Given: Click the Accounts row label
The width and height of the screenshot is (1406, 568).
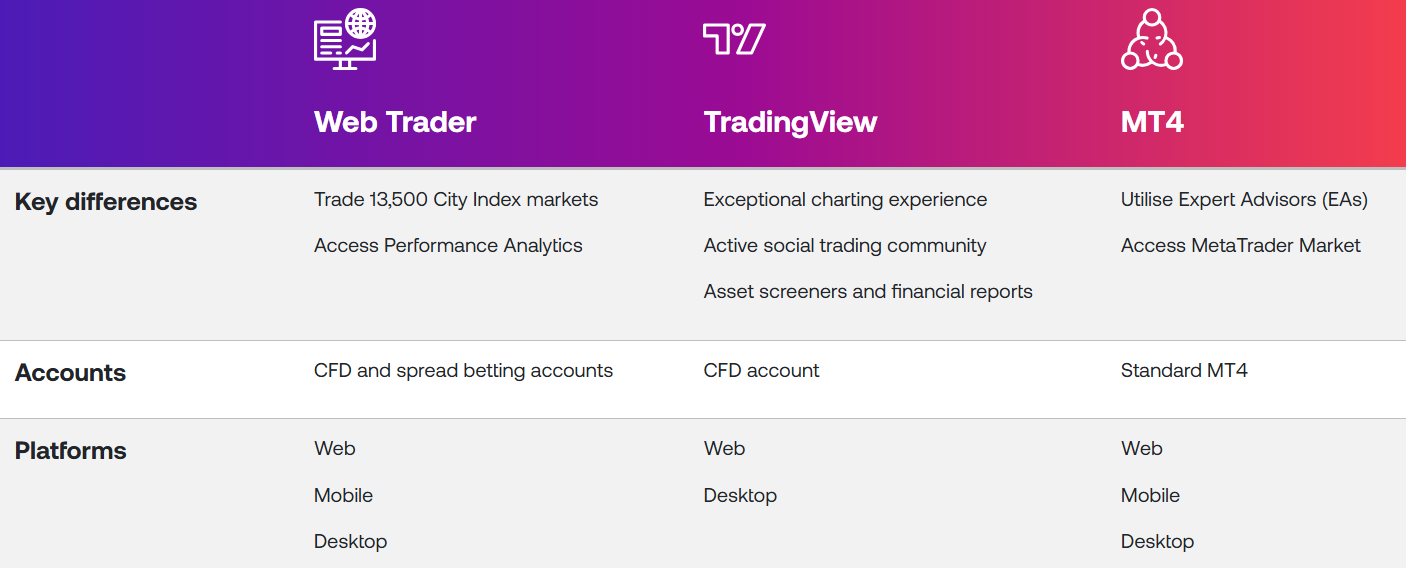Looking at the screenshot, I should point(70,373).
